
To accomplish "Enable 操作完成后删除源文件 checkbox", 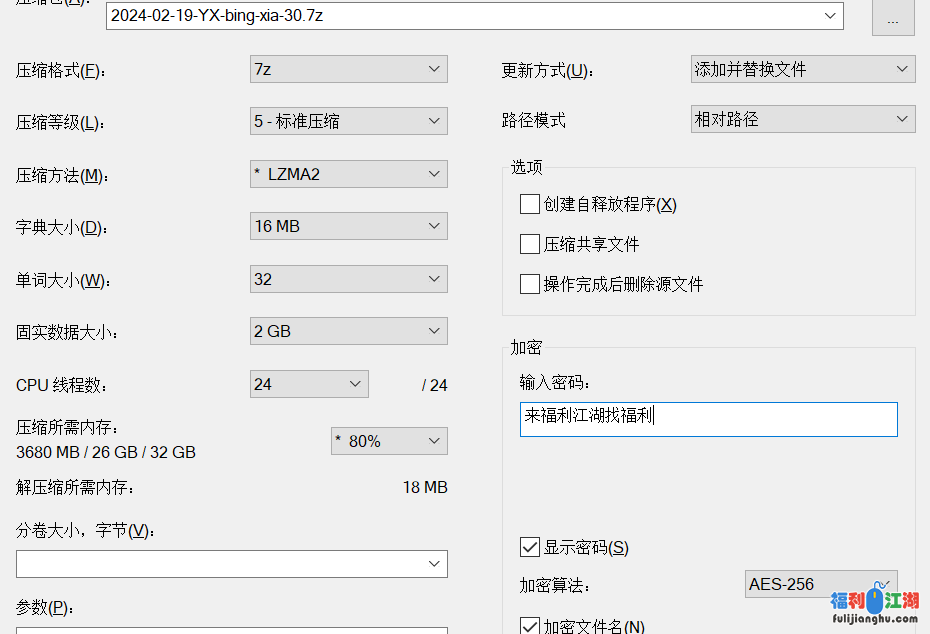I will coord(530,284).
